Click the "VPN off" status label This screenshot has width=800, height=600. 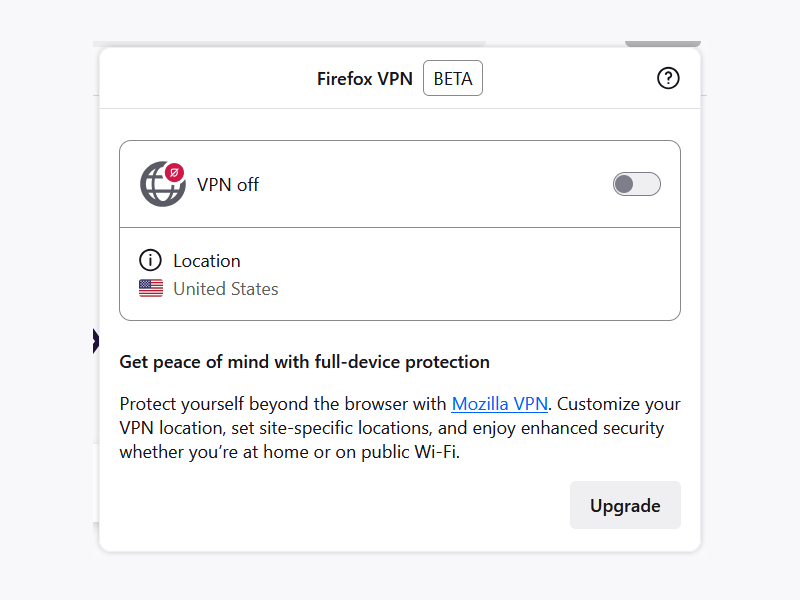tap(228, 184)
